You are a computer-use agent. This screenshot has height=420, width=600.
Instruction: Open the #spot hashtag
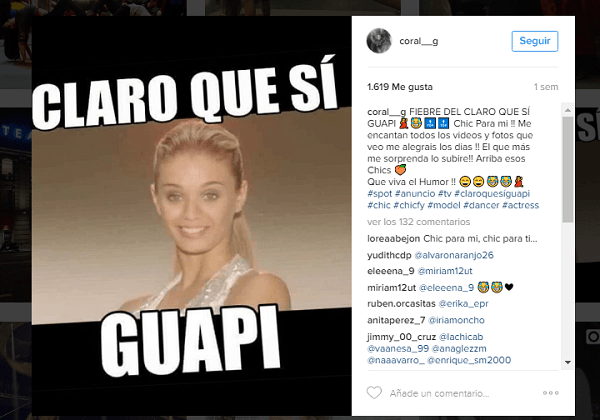(380, 194)
